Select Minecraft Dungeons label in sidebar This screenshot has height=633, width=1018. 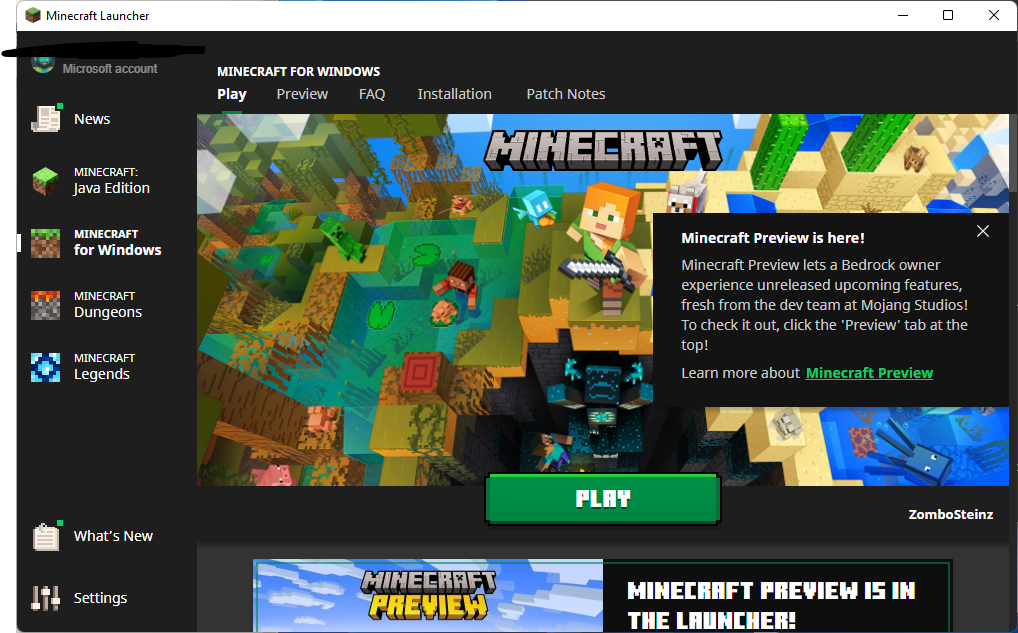pyautogui.click(x=108, y=305)
